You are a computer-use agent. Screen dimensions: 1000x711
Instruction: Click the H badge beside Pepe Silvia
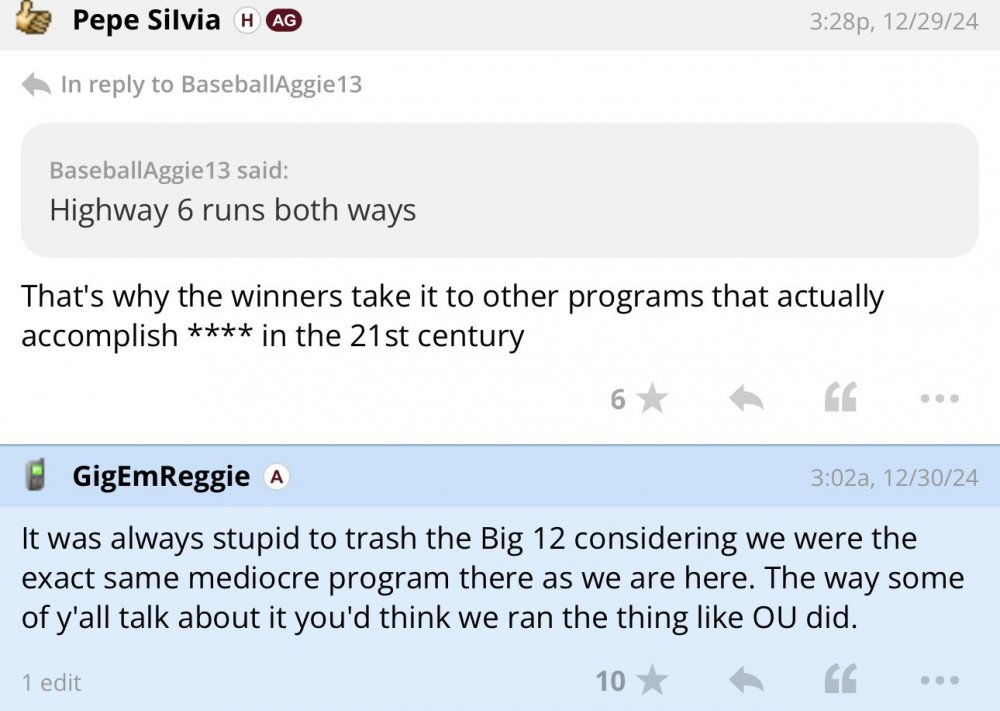[x=245, y=21]
